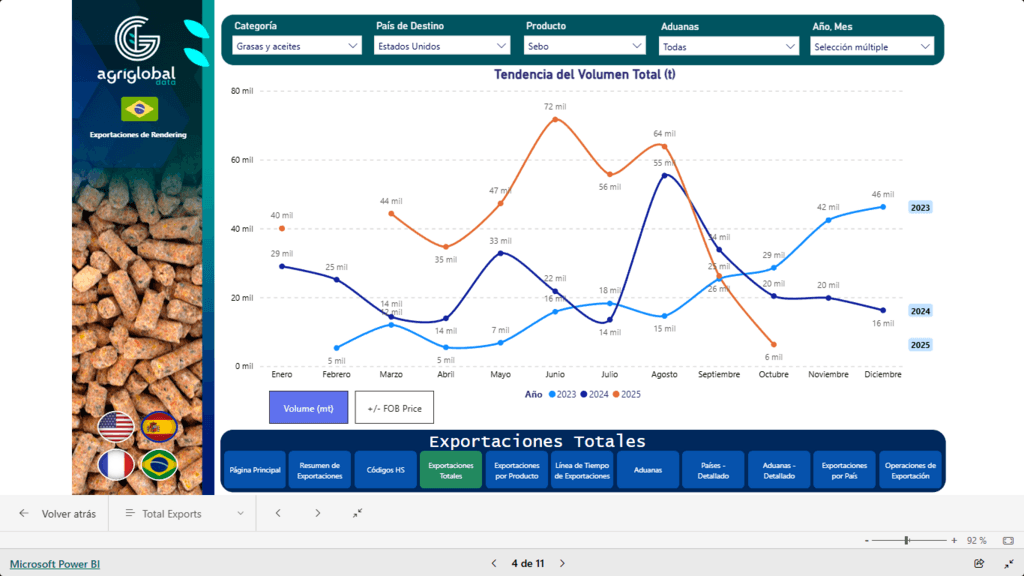Click the fit-to-page icon beside zoom percentage
The width and height of the screenshot is (1024, 576).
point(1007,540)
